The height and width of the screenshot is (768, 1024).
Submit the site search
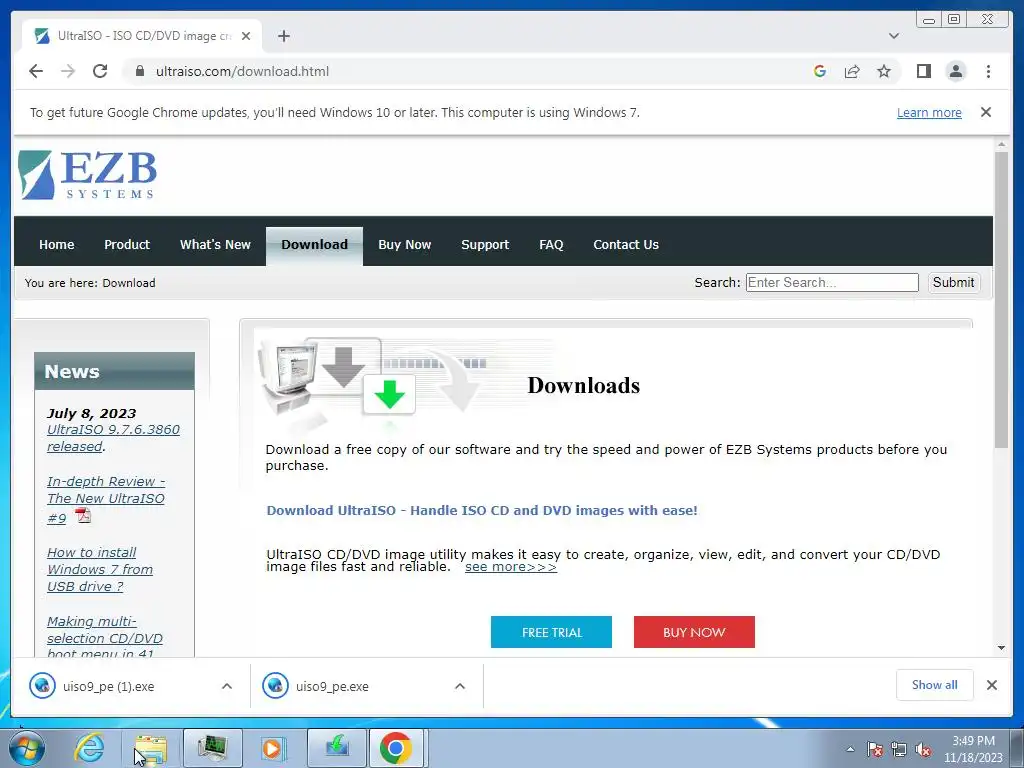(x=953, y=282)
